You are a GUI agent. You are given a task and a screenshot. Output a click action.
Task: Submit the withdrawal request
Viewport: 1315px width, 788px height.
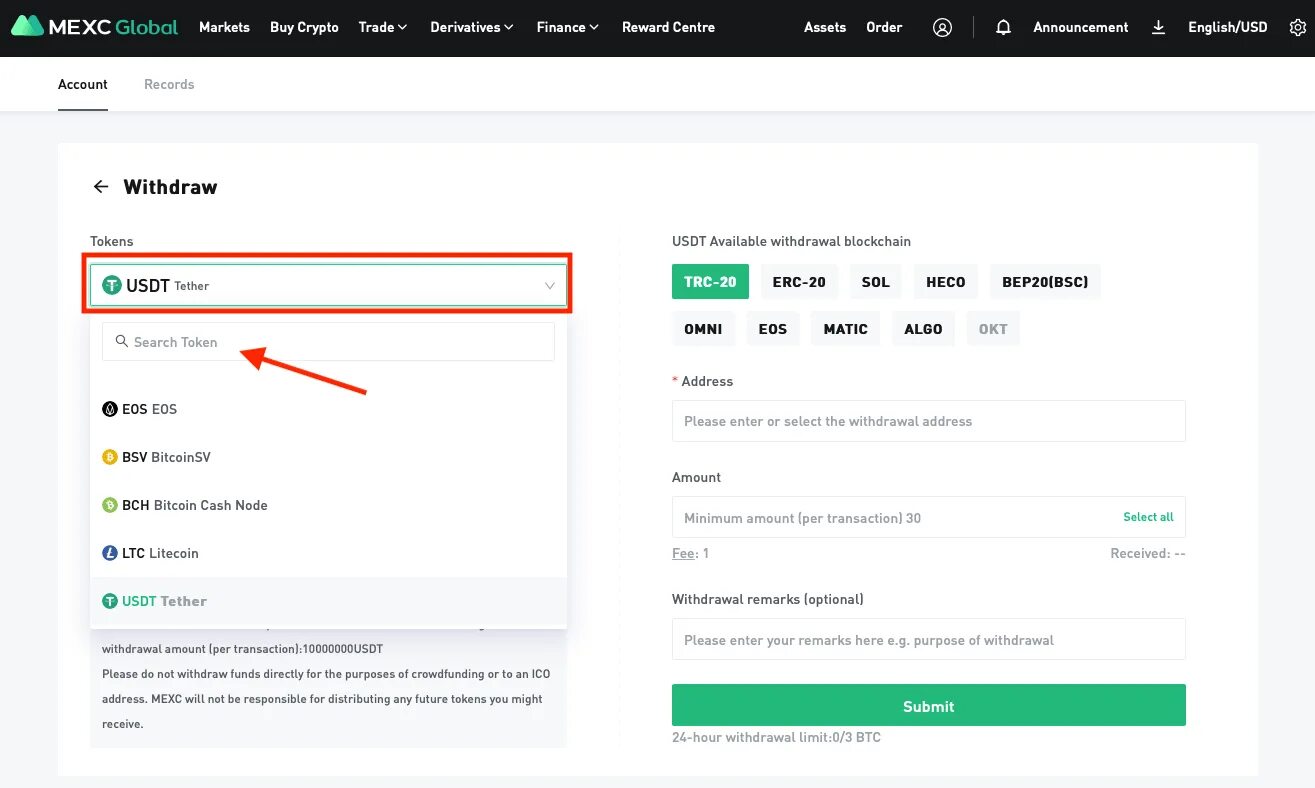[929, 706]
